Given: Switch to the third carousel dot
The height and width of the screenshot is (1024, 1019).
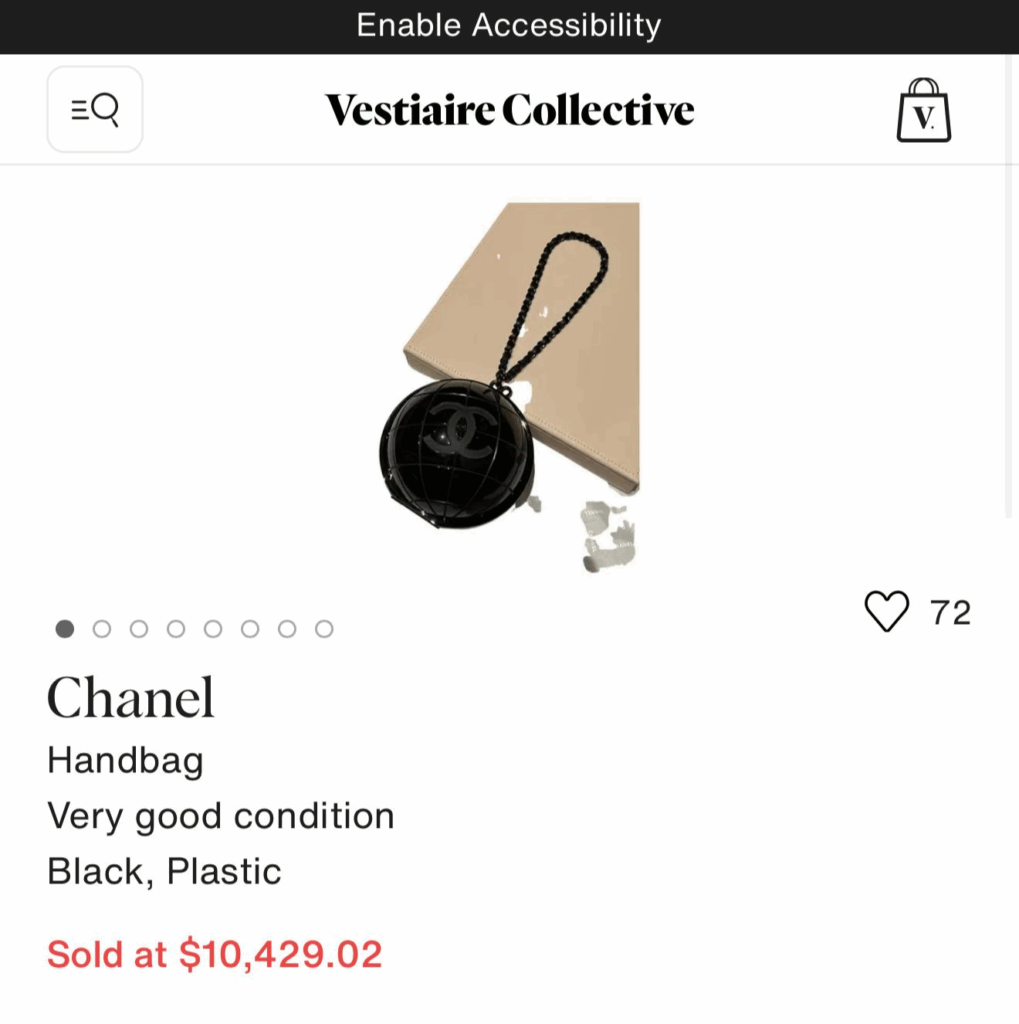Looking at the screenshot, I should 139,629.
